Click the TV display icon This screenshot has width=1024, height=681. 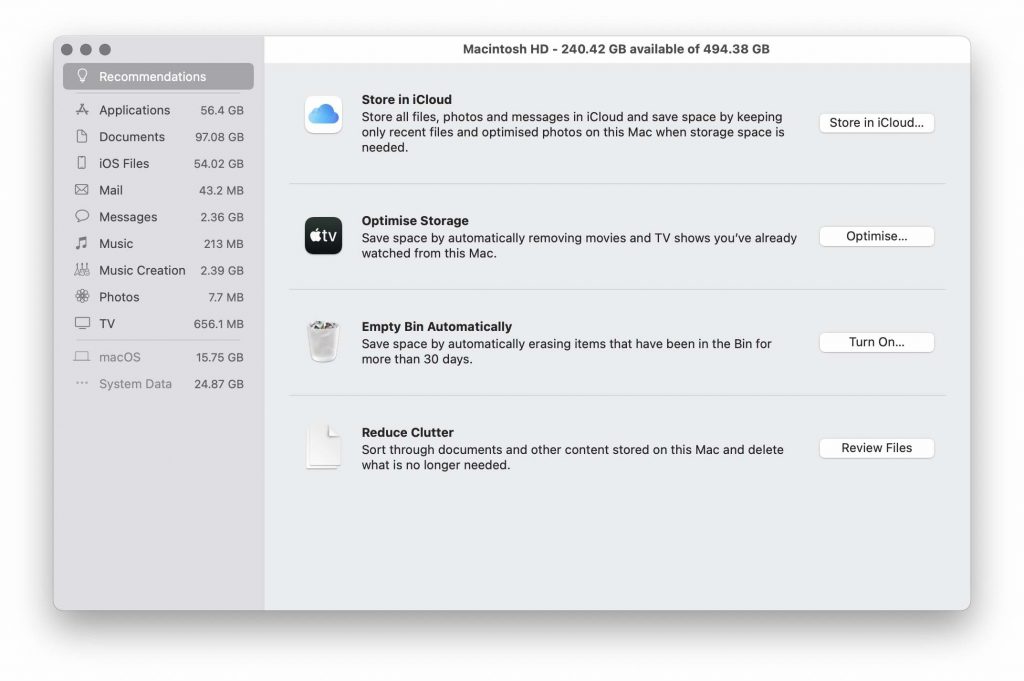(x=82, y=323)
